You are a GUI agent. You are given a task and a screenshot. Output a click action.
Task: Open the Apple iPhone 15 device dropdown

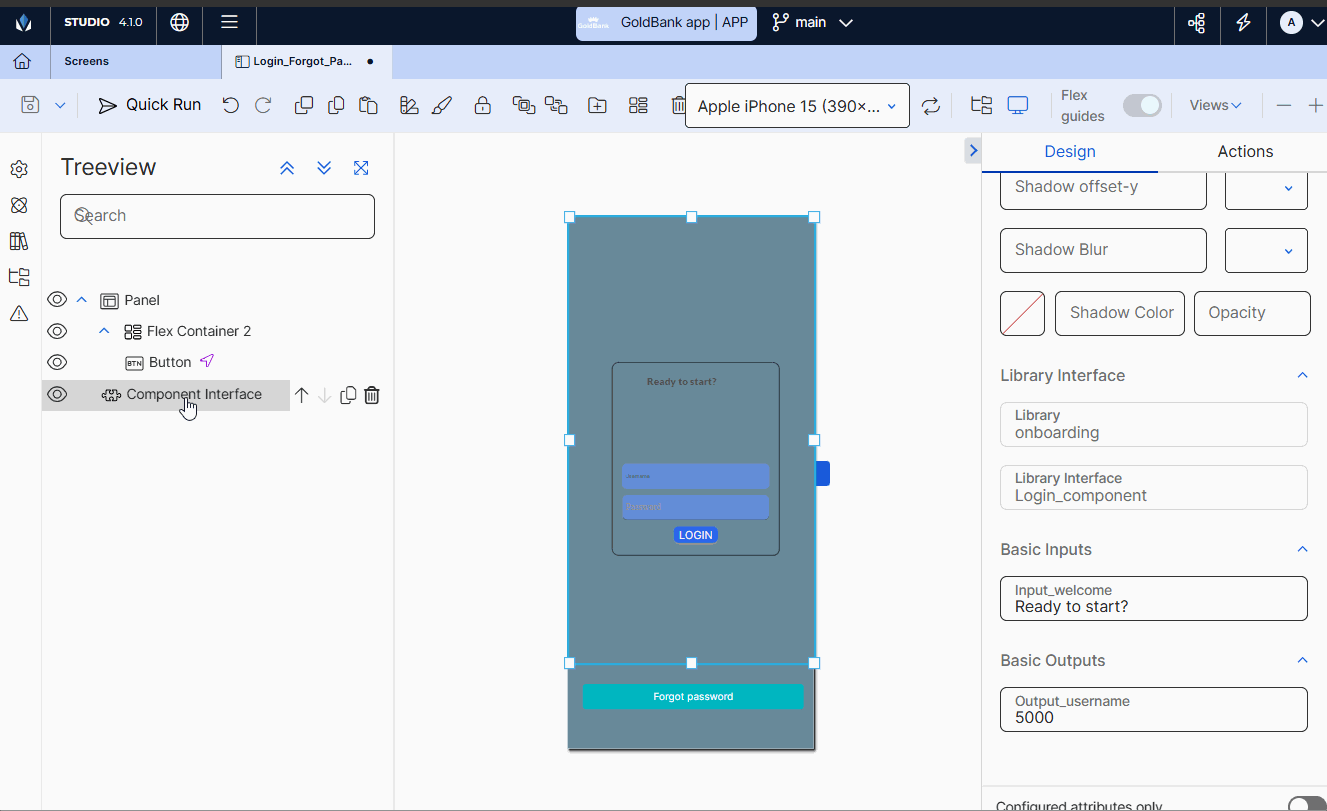tap(797, 106)
